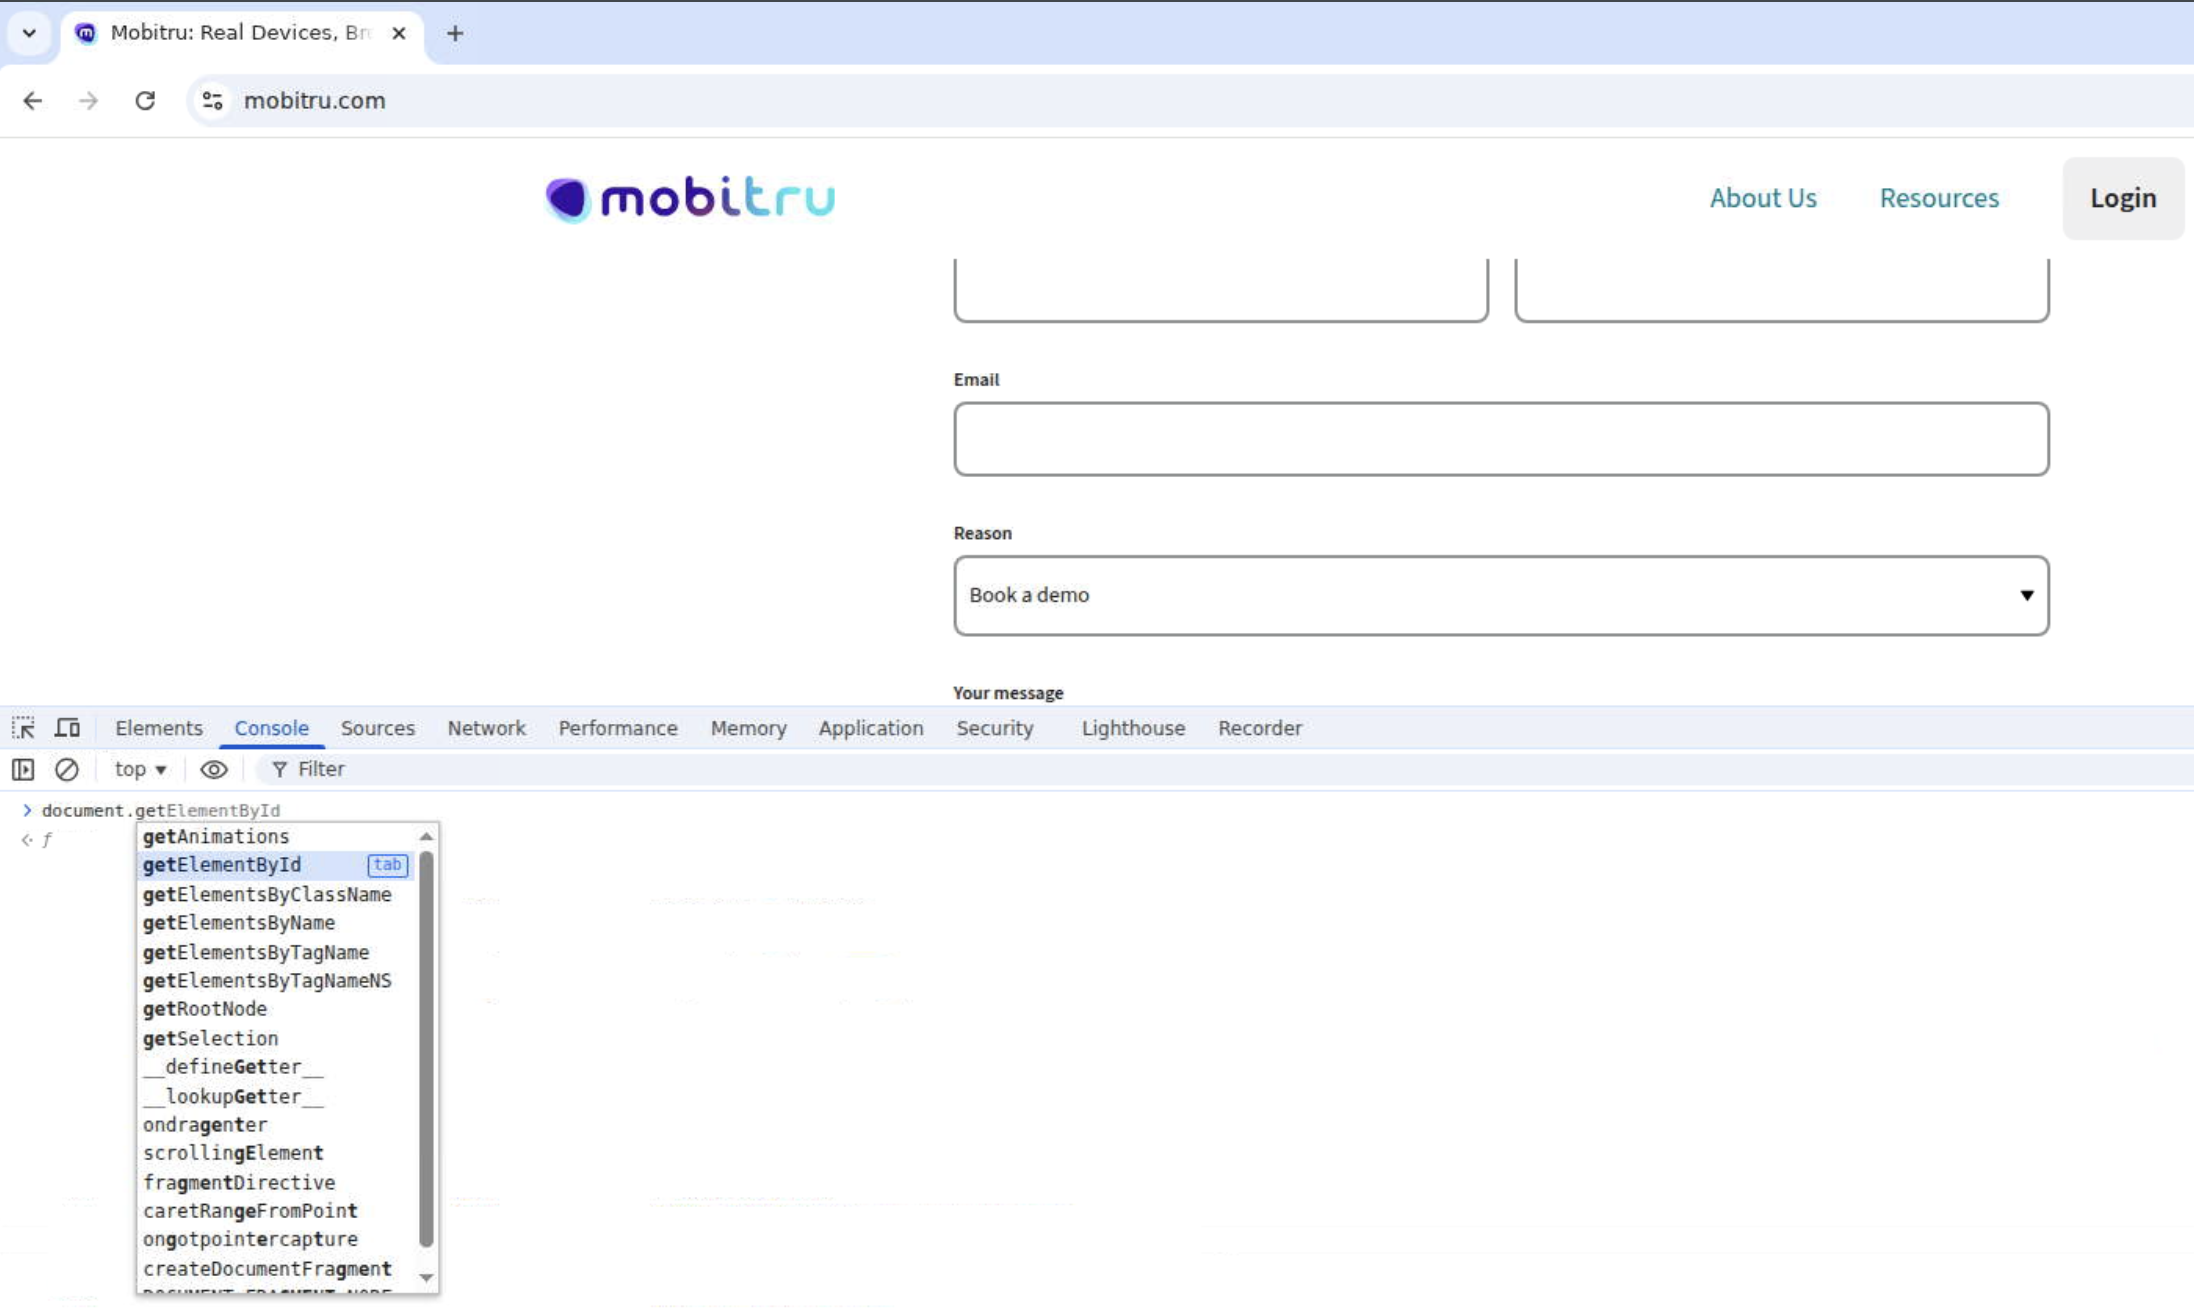This screenshot has height=1314, width=2194.
Task: Click the inspect element picker icon
Action: 23,728
